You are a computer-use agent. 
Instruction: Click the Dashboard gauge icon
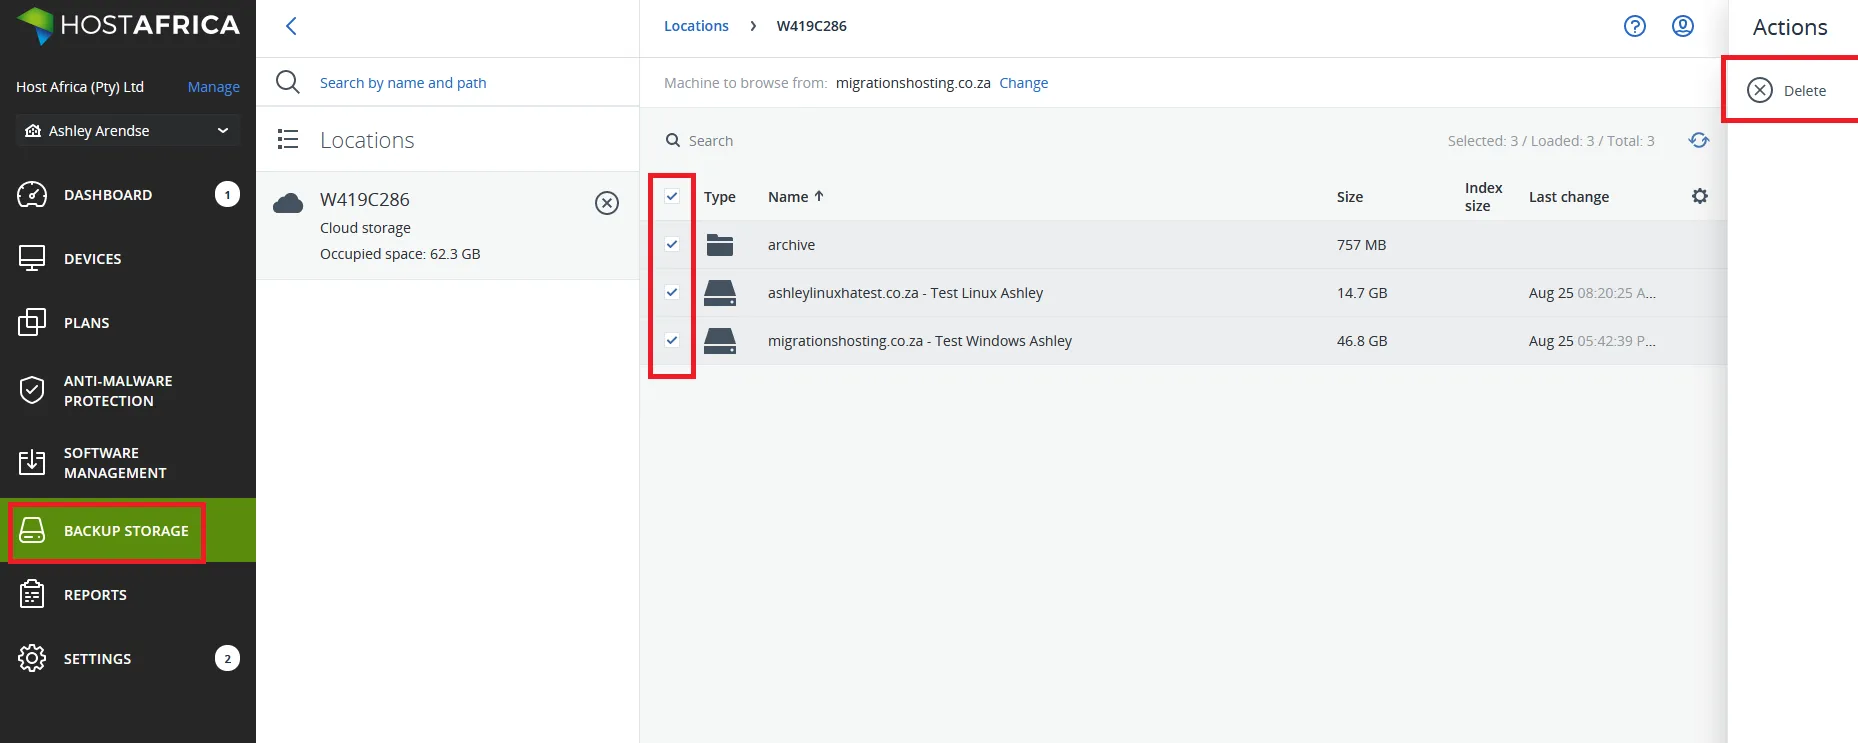click(32, 195)
